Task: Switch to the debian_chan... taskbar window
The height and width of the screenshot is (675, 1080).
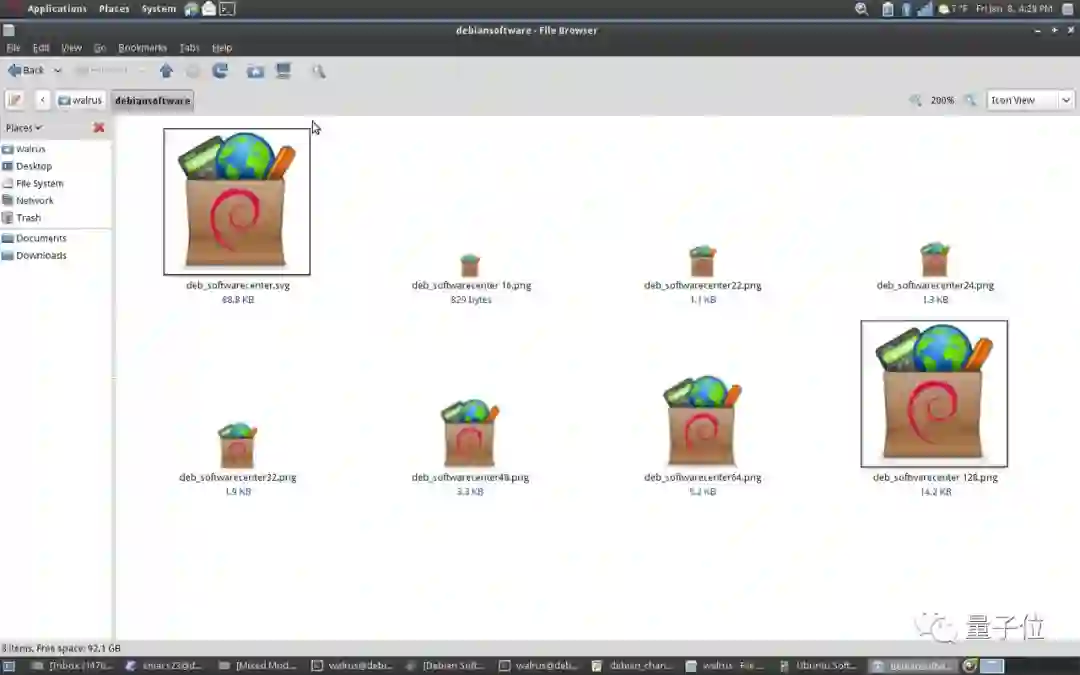Action: tap(632, 665)
